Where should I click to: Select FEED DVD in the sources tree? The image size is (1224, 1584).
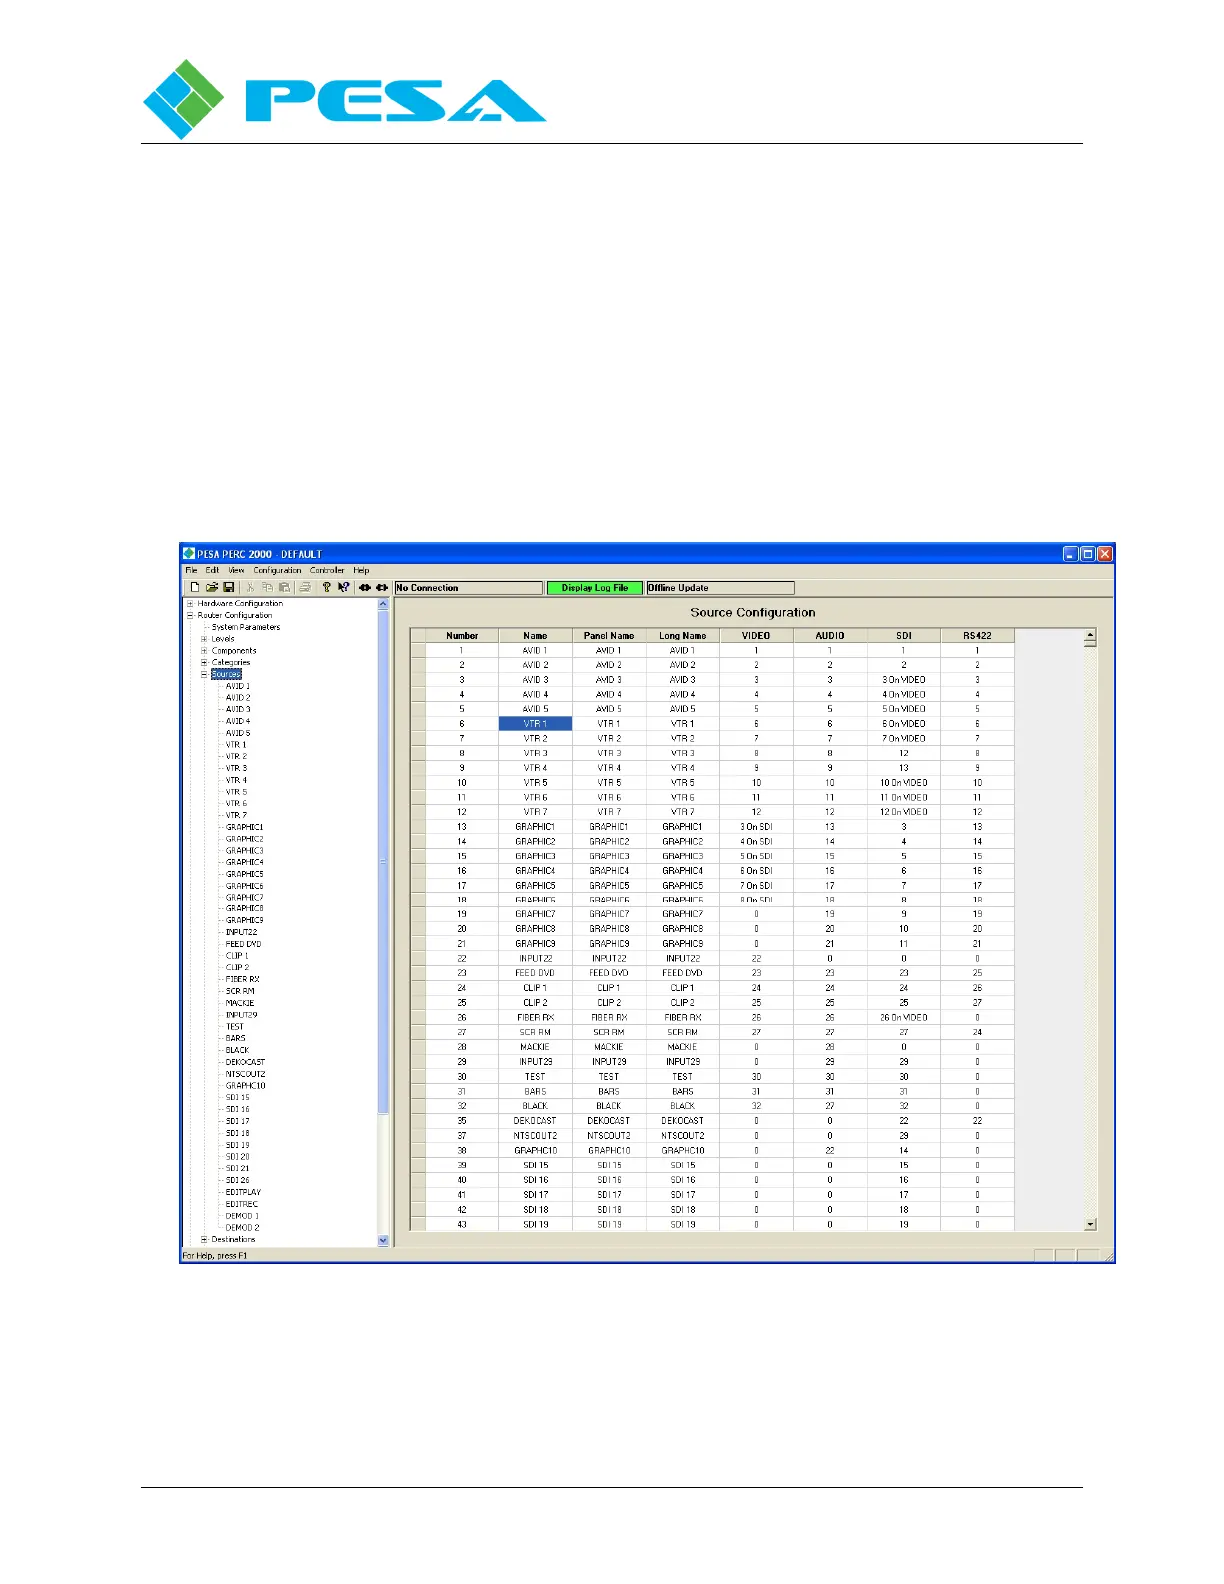[243, 944]
